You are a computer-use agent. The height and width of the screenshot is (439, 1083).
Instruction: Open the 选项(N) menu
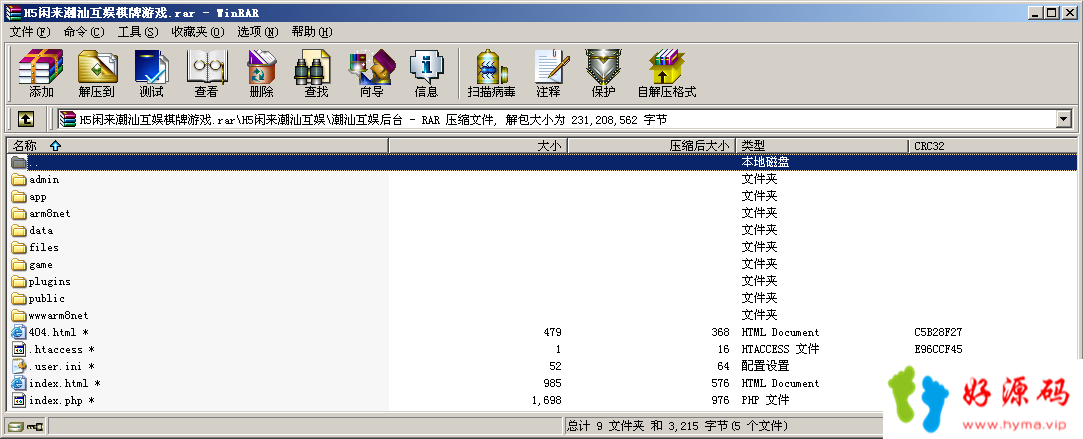click(258, 32)
